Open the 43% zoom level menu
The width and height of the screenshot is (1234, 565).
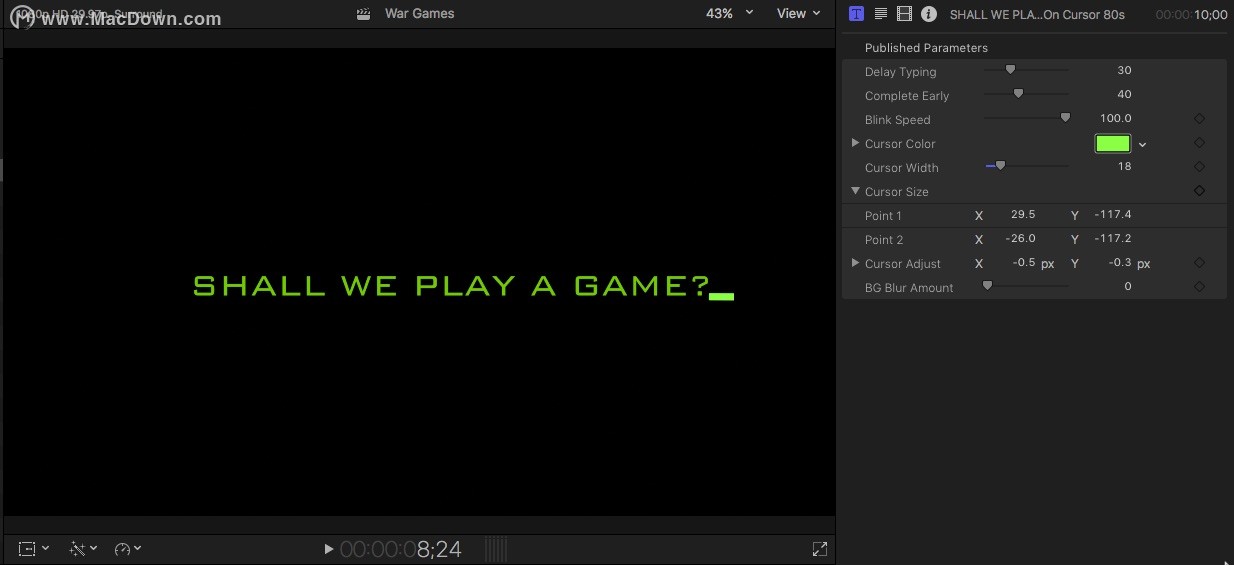(x=730, y=14)
